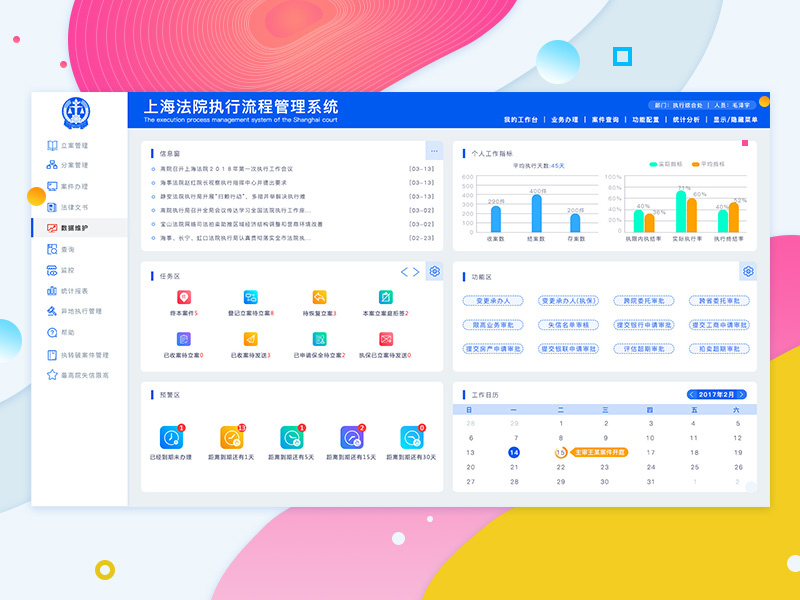Open 统计报表 chart icon in sidebar

coord(52,291)
